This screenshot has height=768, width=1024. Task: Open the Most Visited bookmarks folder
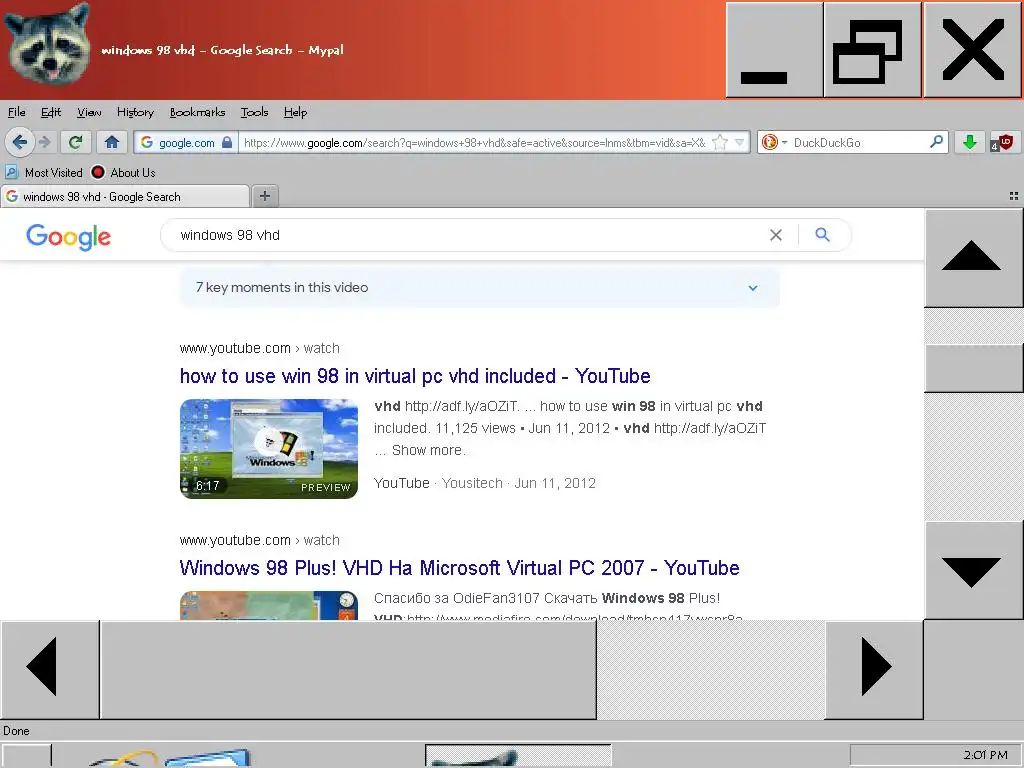pos(44,172)
